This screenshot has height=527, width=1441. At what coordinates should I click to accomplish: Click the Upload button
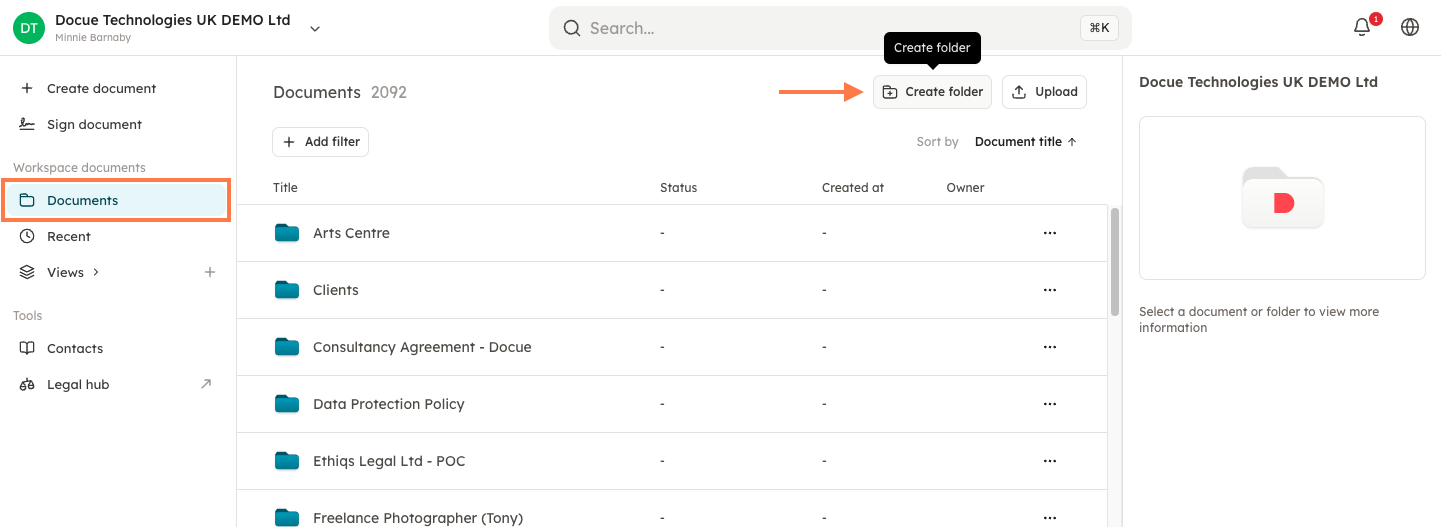point(1044,92)
